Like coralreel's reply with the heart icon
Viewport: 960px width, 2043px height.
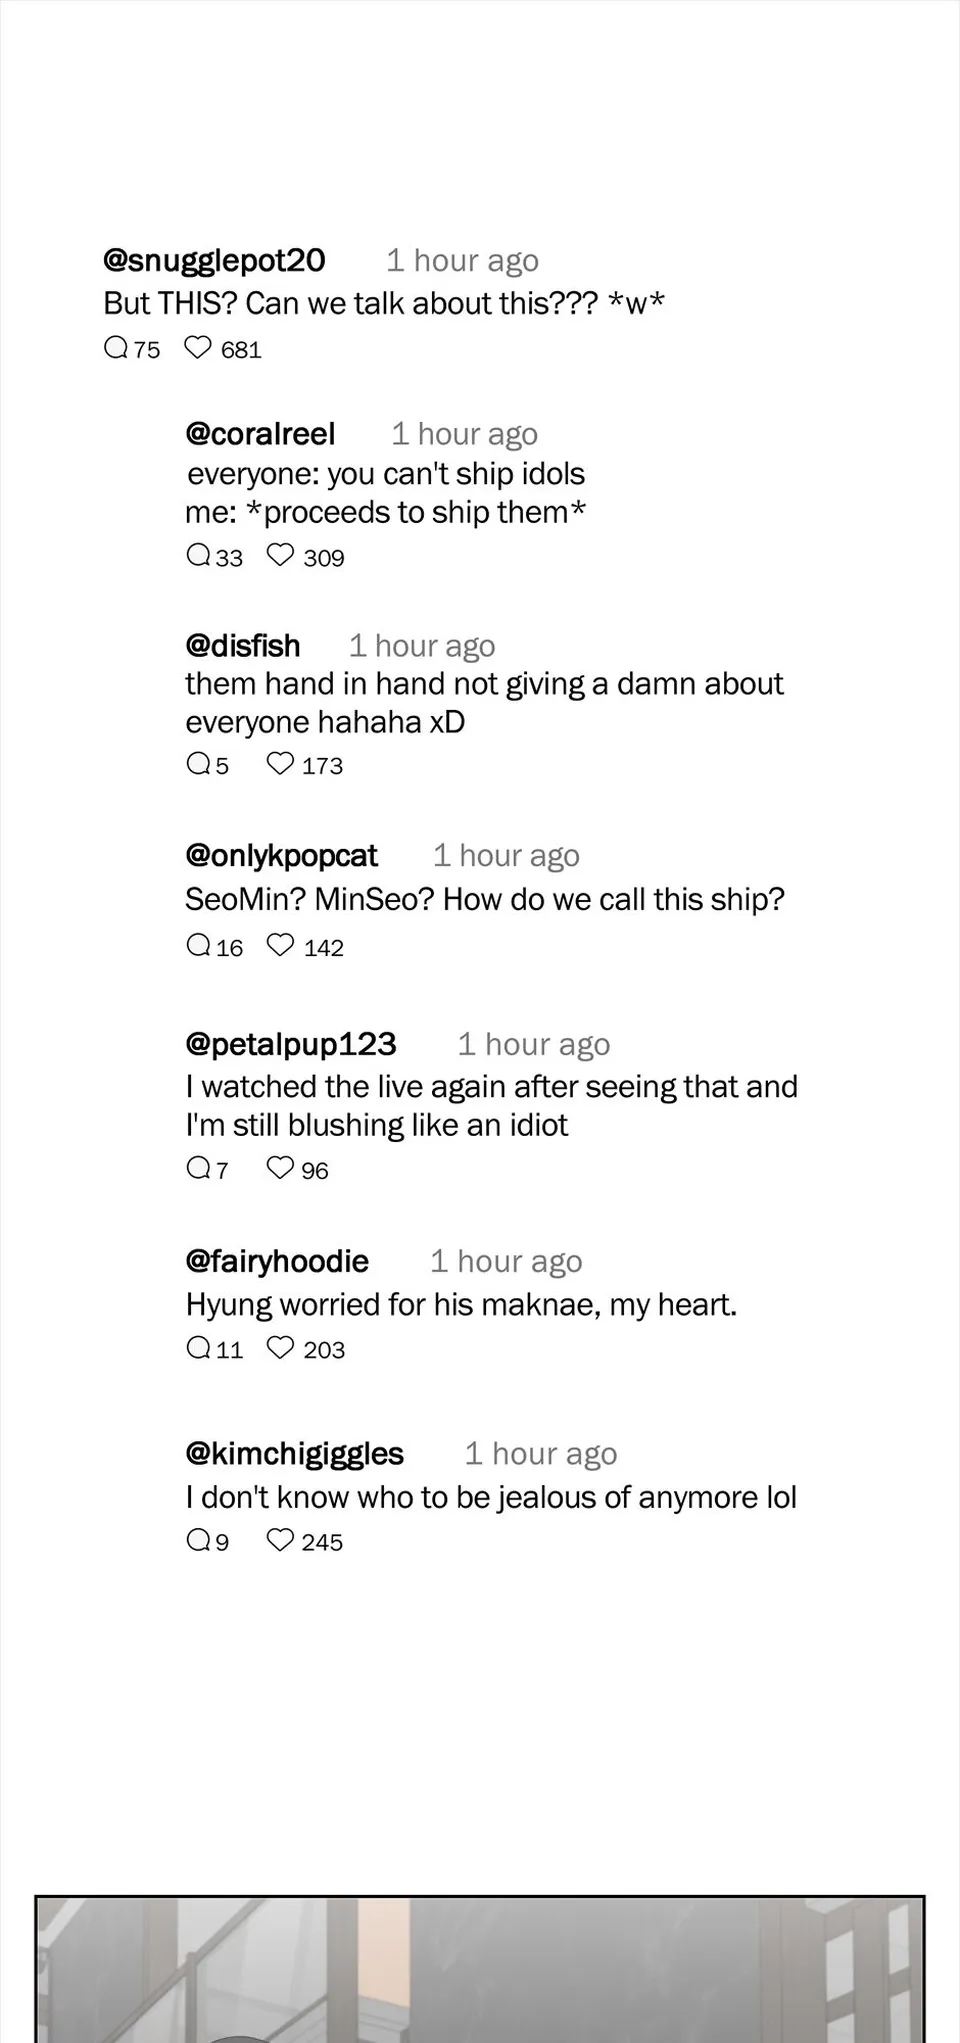[x=280, y=555]
